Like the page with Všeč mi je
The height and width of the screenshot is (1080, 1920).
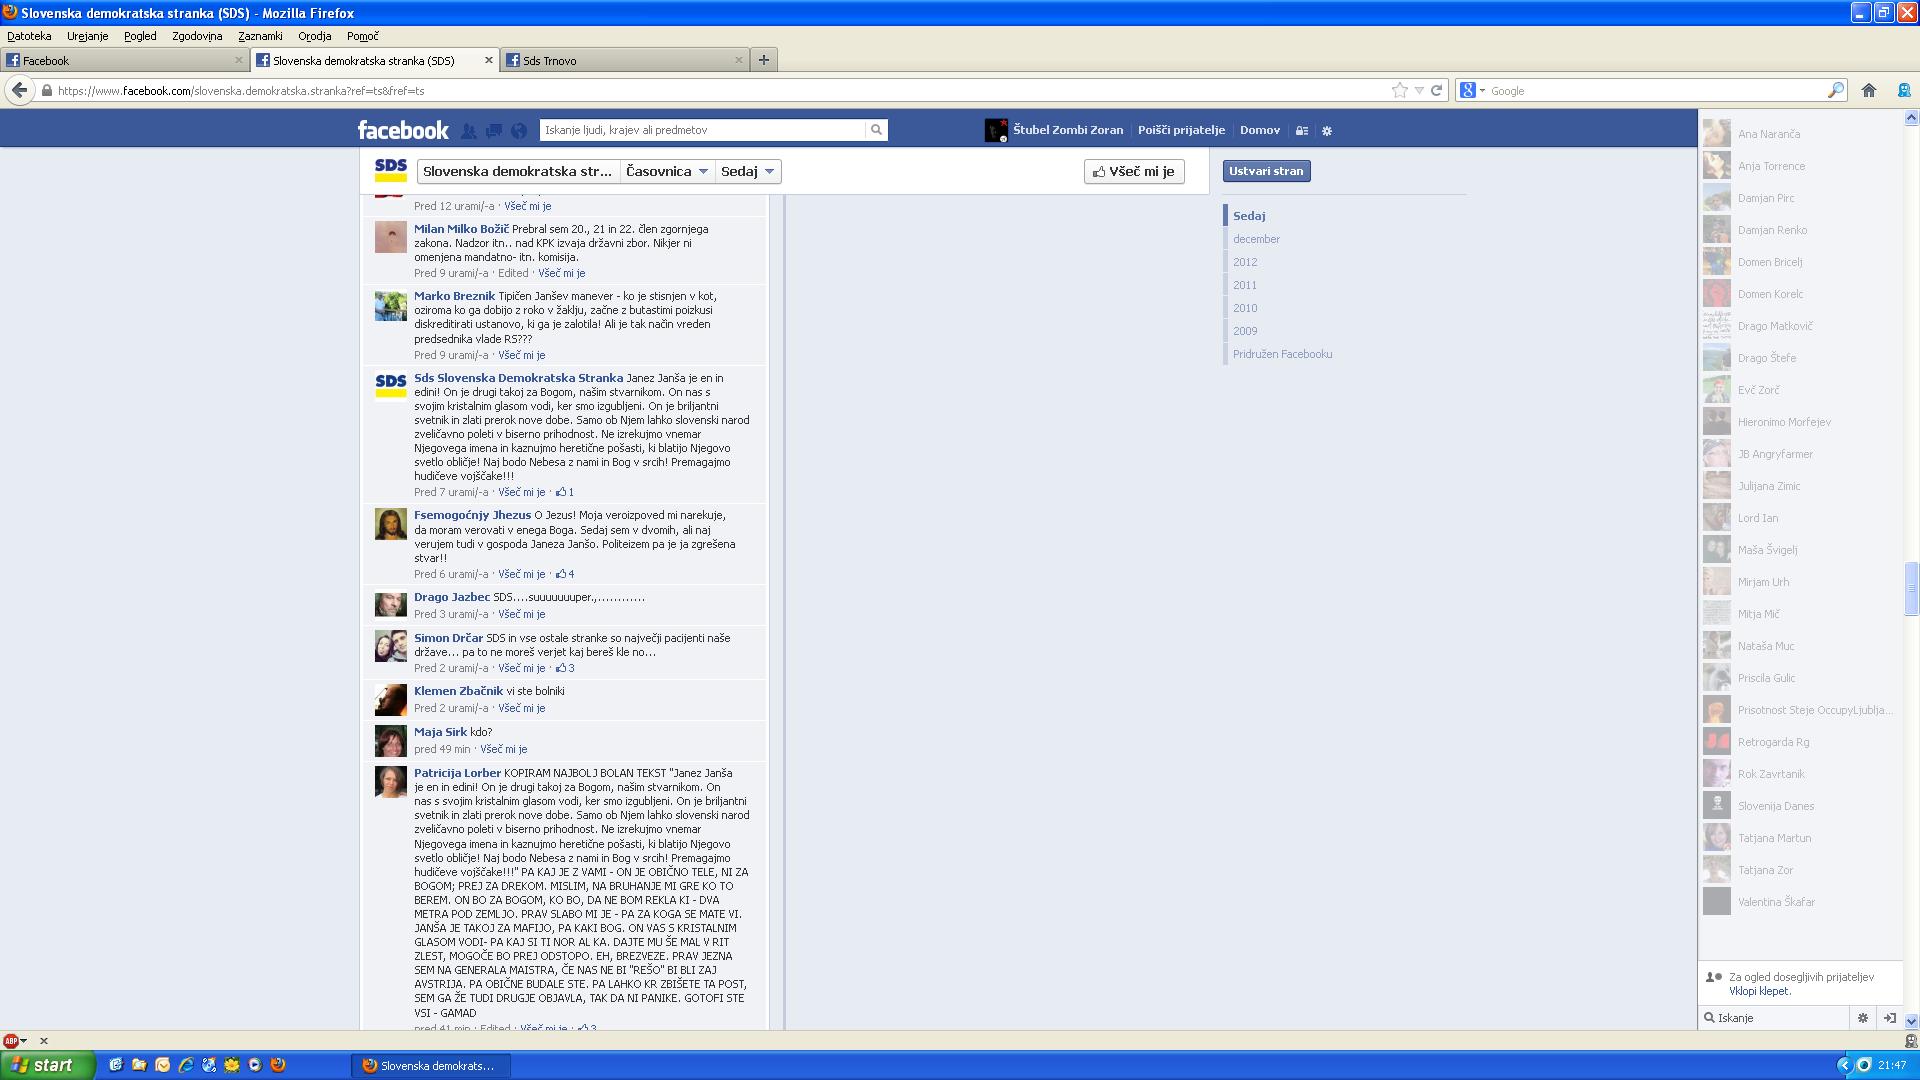(x=1134, y=171)
